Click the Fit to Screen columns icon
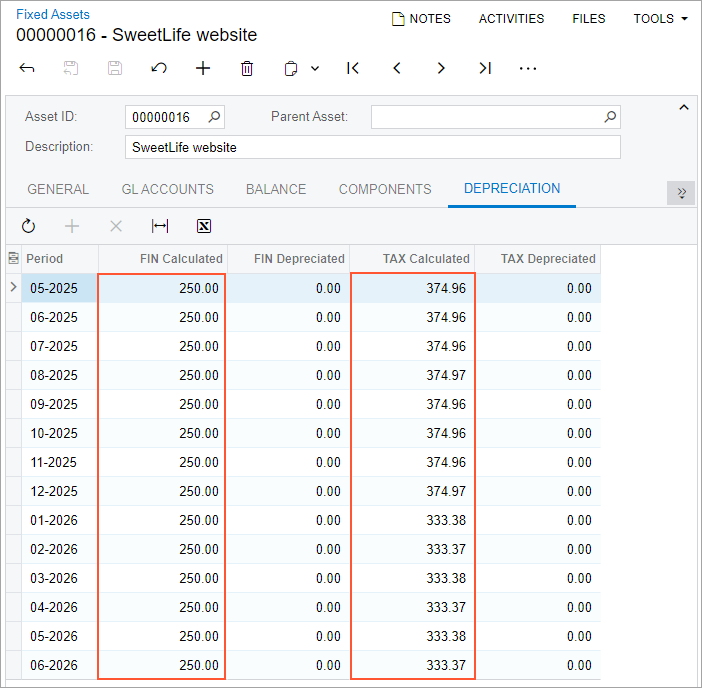Screen dimensions: 702x688 [x=160, y=226]
